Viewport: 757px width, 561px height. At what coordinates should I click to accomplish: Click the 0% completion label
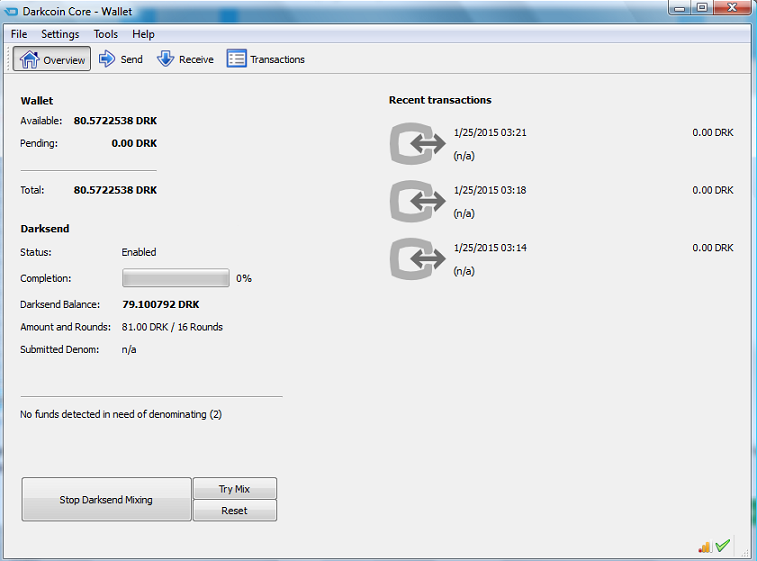coord(244,279)
